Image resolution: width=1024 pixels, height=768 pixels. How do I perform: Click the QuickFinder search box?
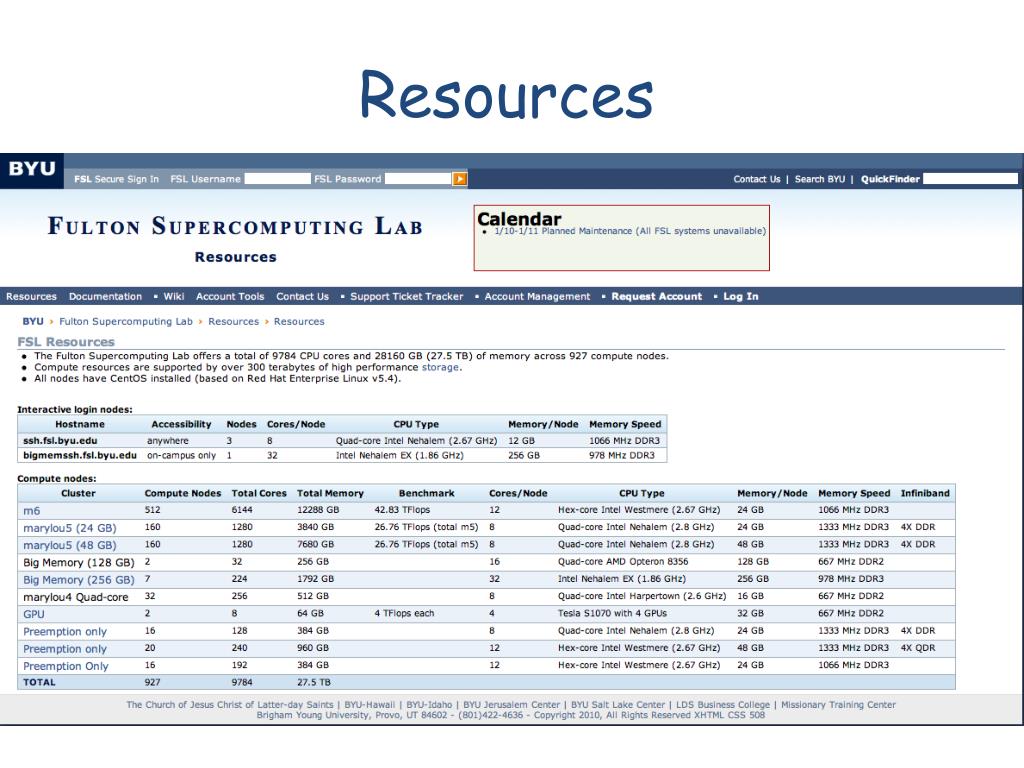tap(970, 179)
